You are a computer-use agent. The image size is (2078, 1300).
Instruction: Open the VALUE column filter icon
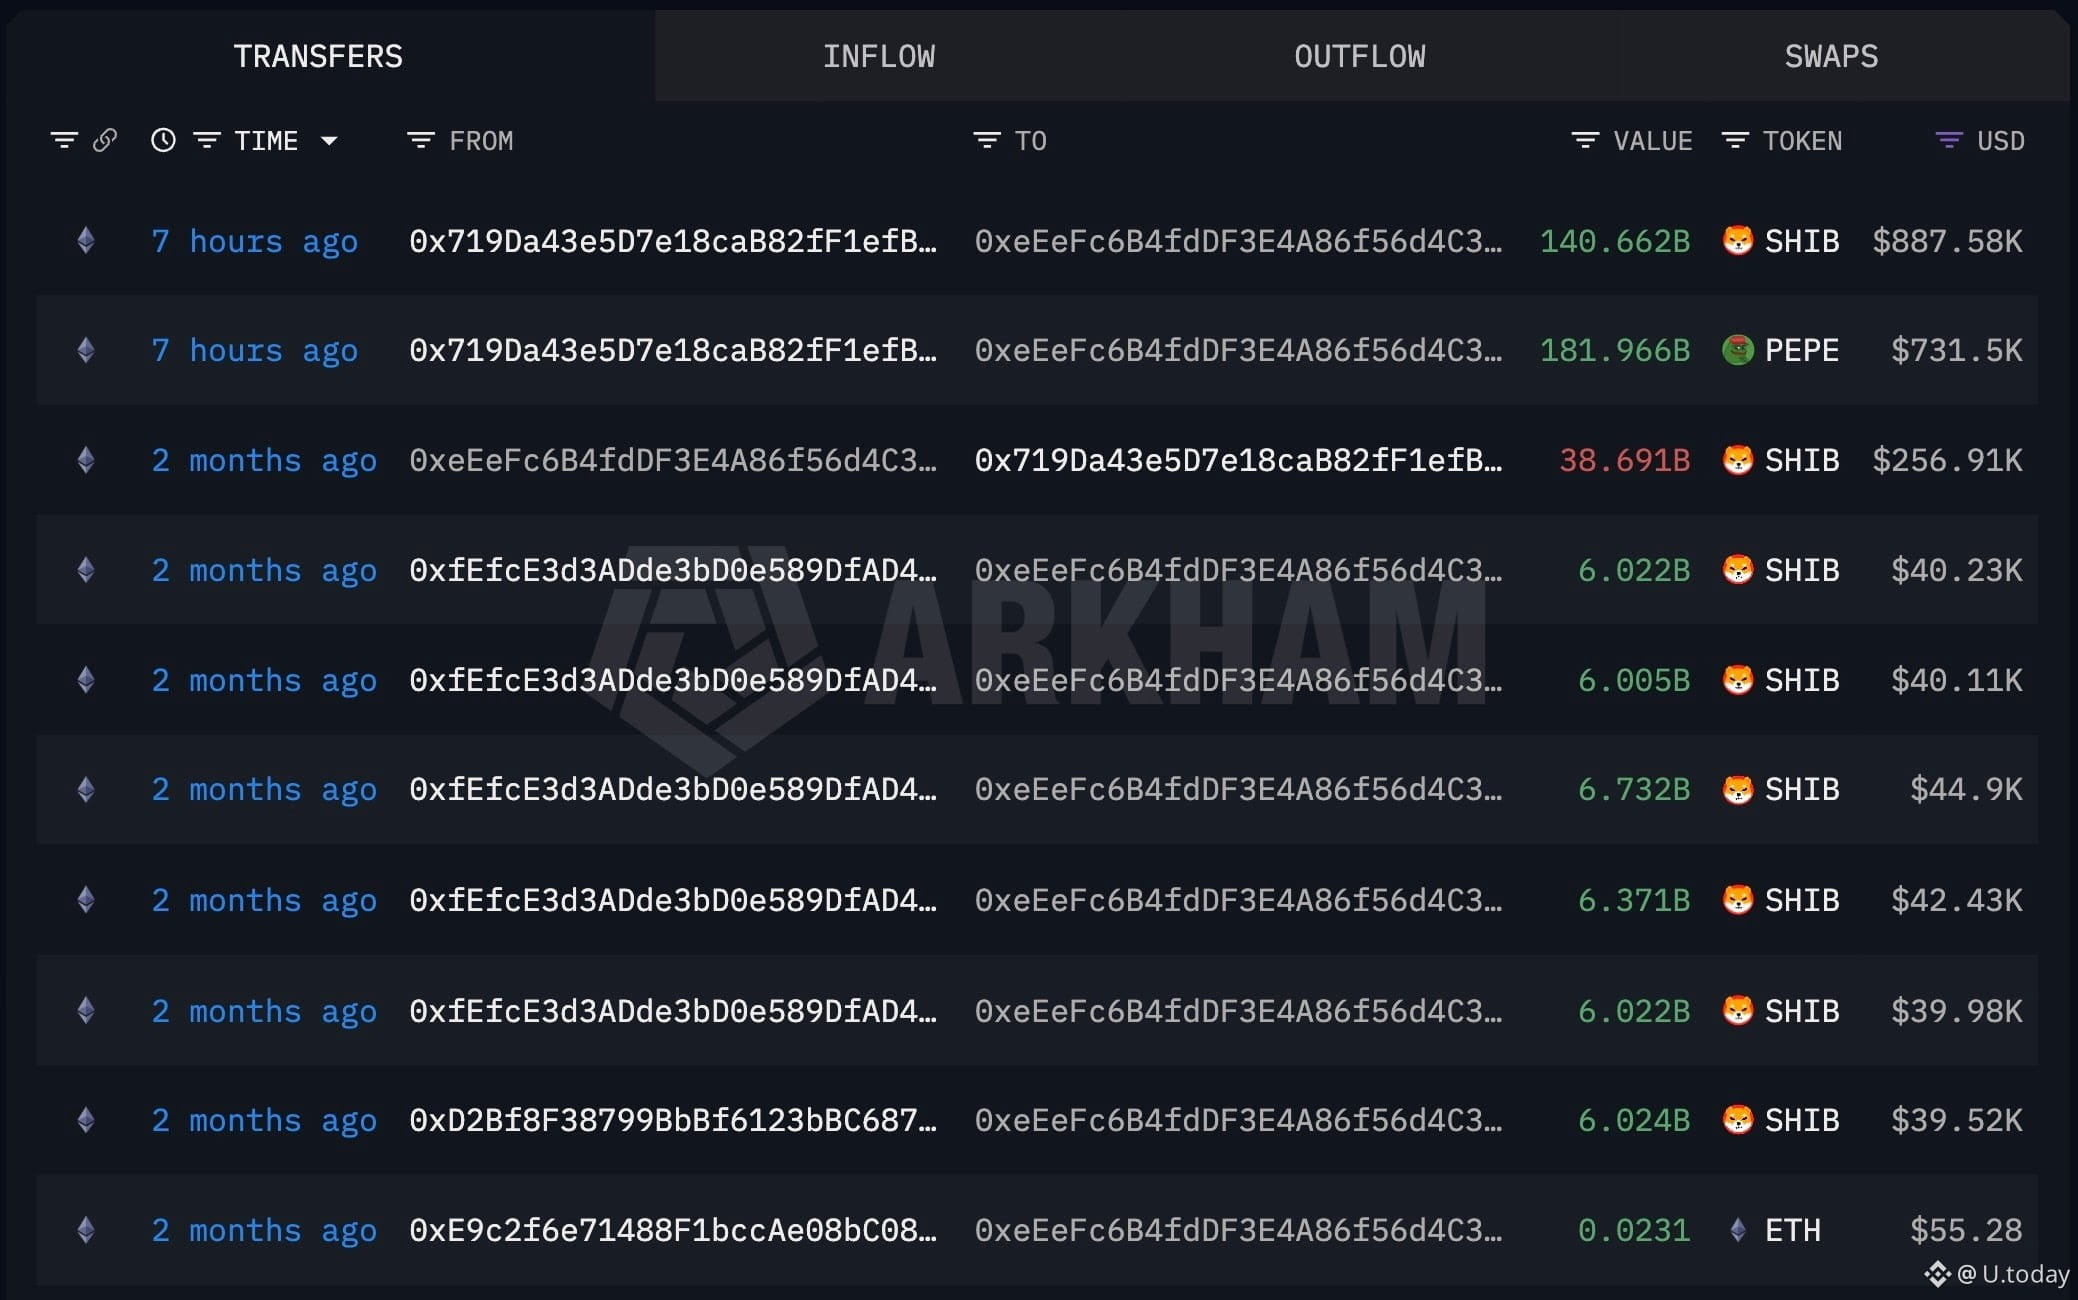(x=1585, y=140)
